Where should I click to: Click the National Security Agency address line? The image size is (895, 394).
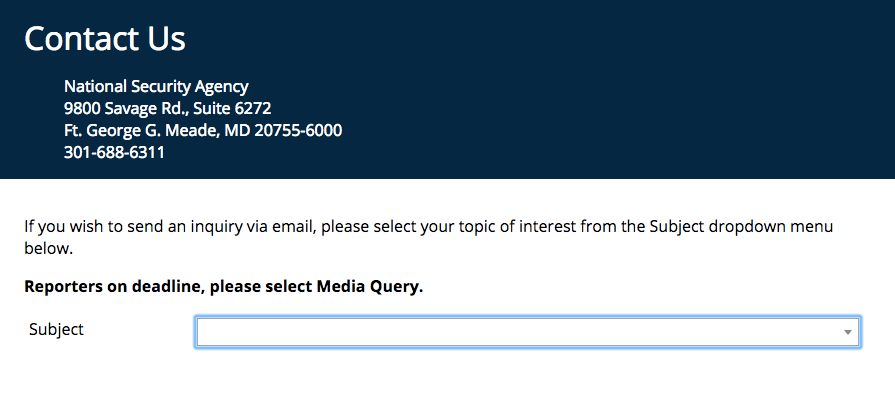click(156, 86)
